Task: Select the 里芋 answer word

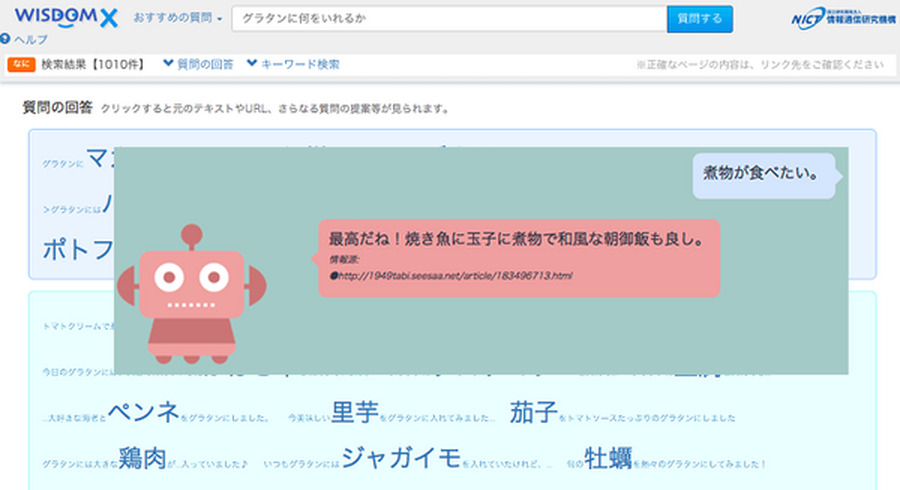Action: 354,412
